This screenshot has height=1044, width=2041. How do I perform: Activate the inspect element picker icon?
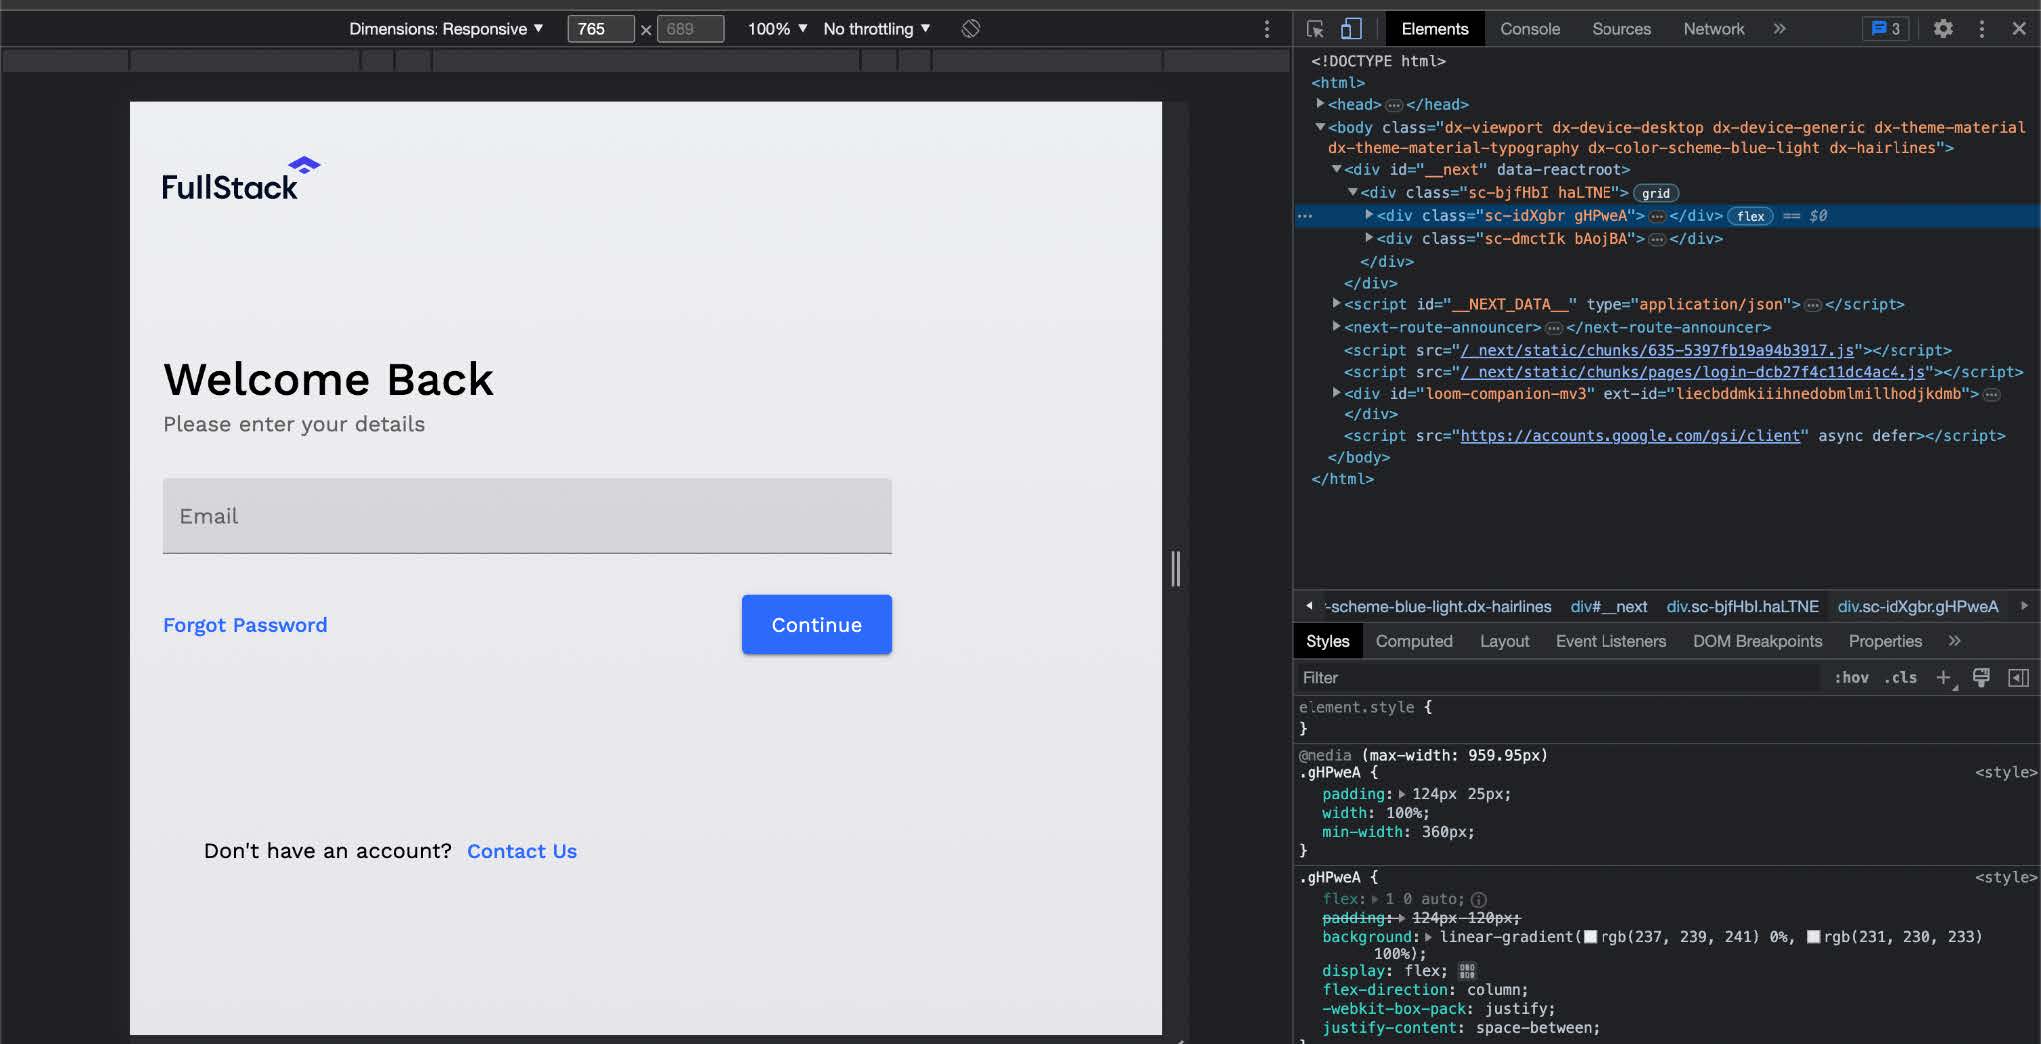click(1315, 29)
